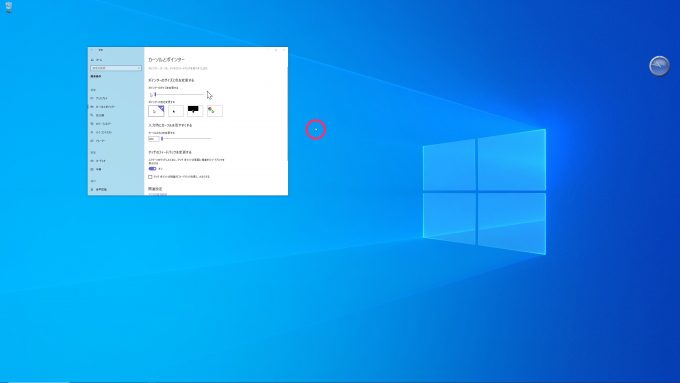Select the white pointer color option

[x=156, y=111]
